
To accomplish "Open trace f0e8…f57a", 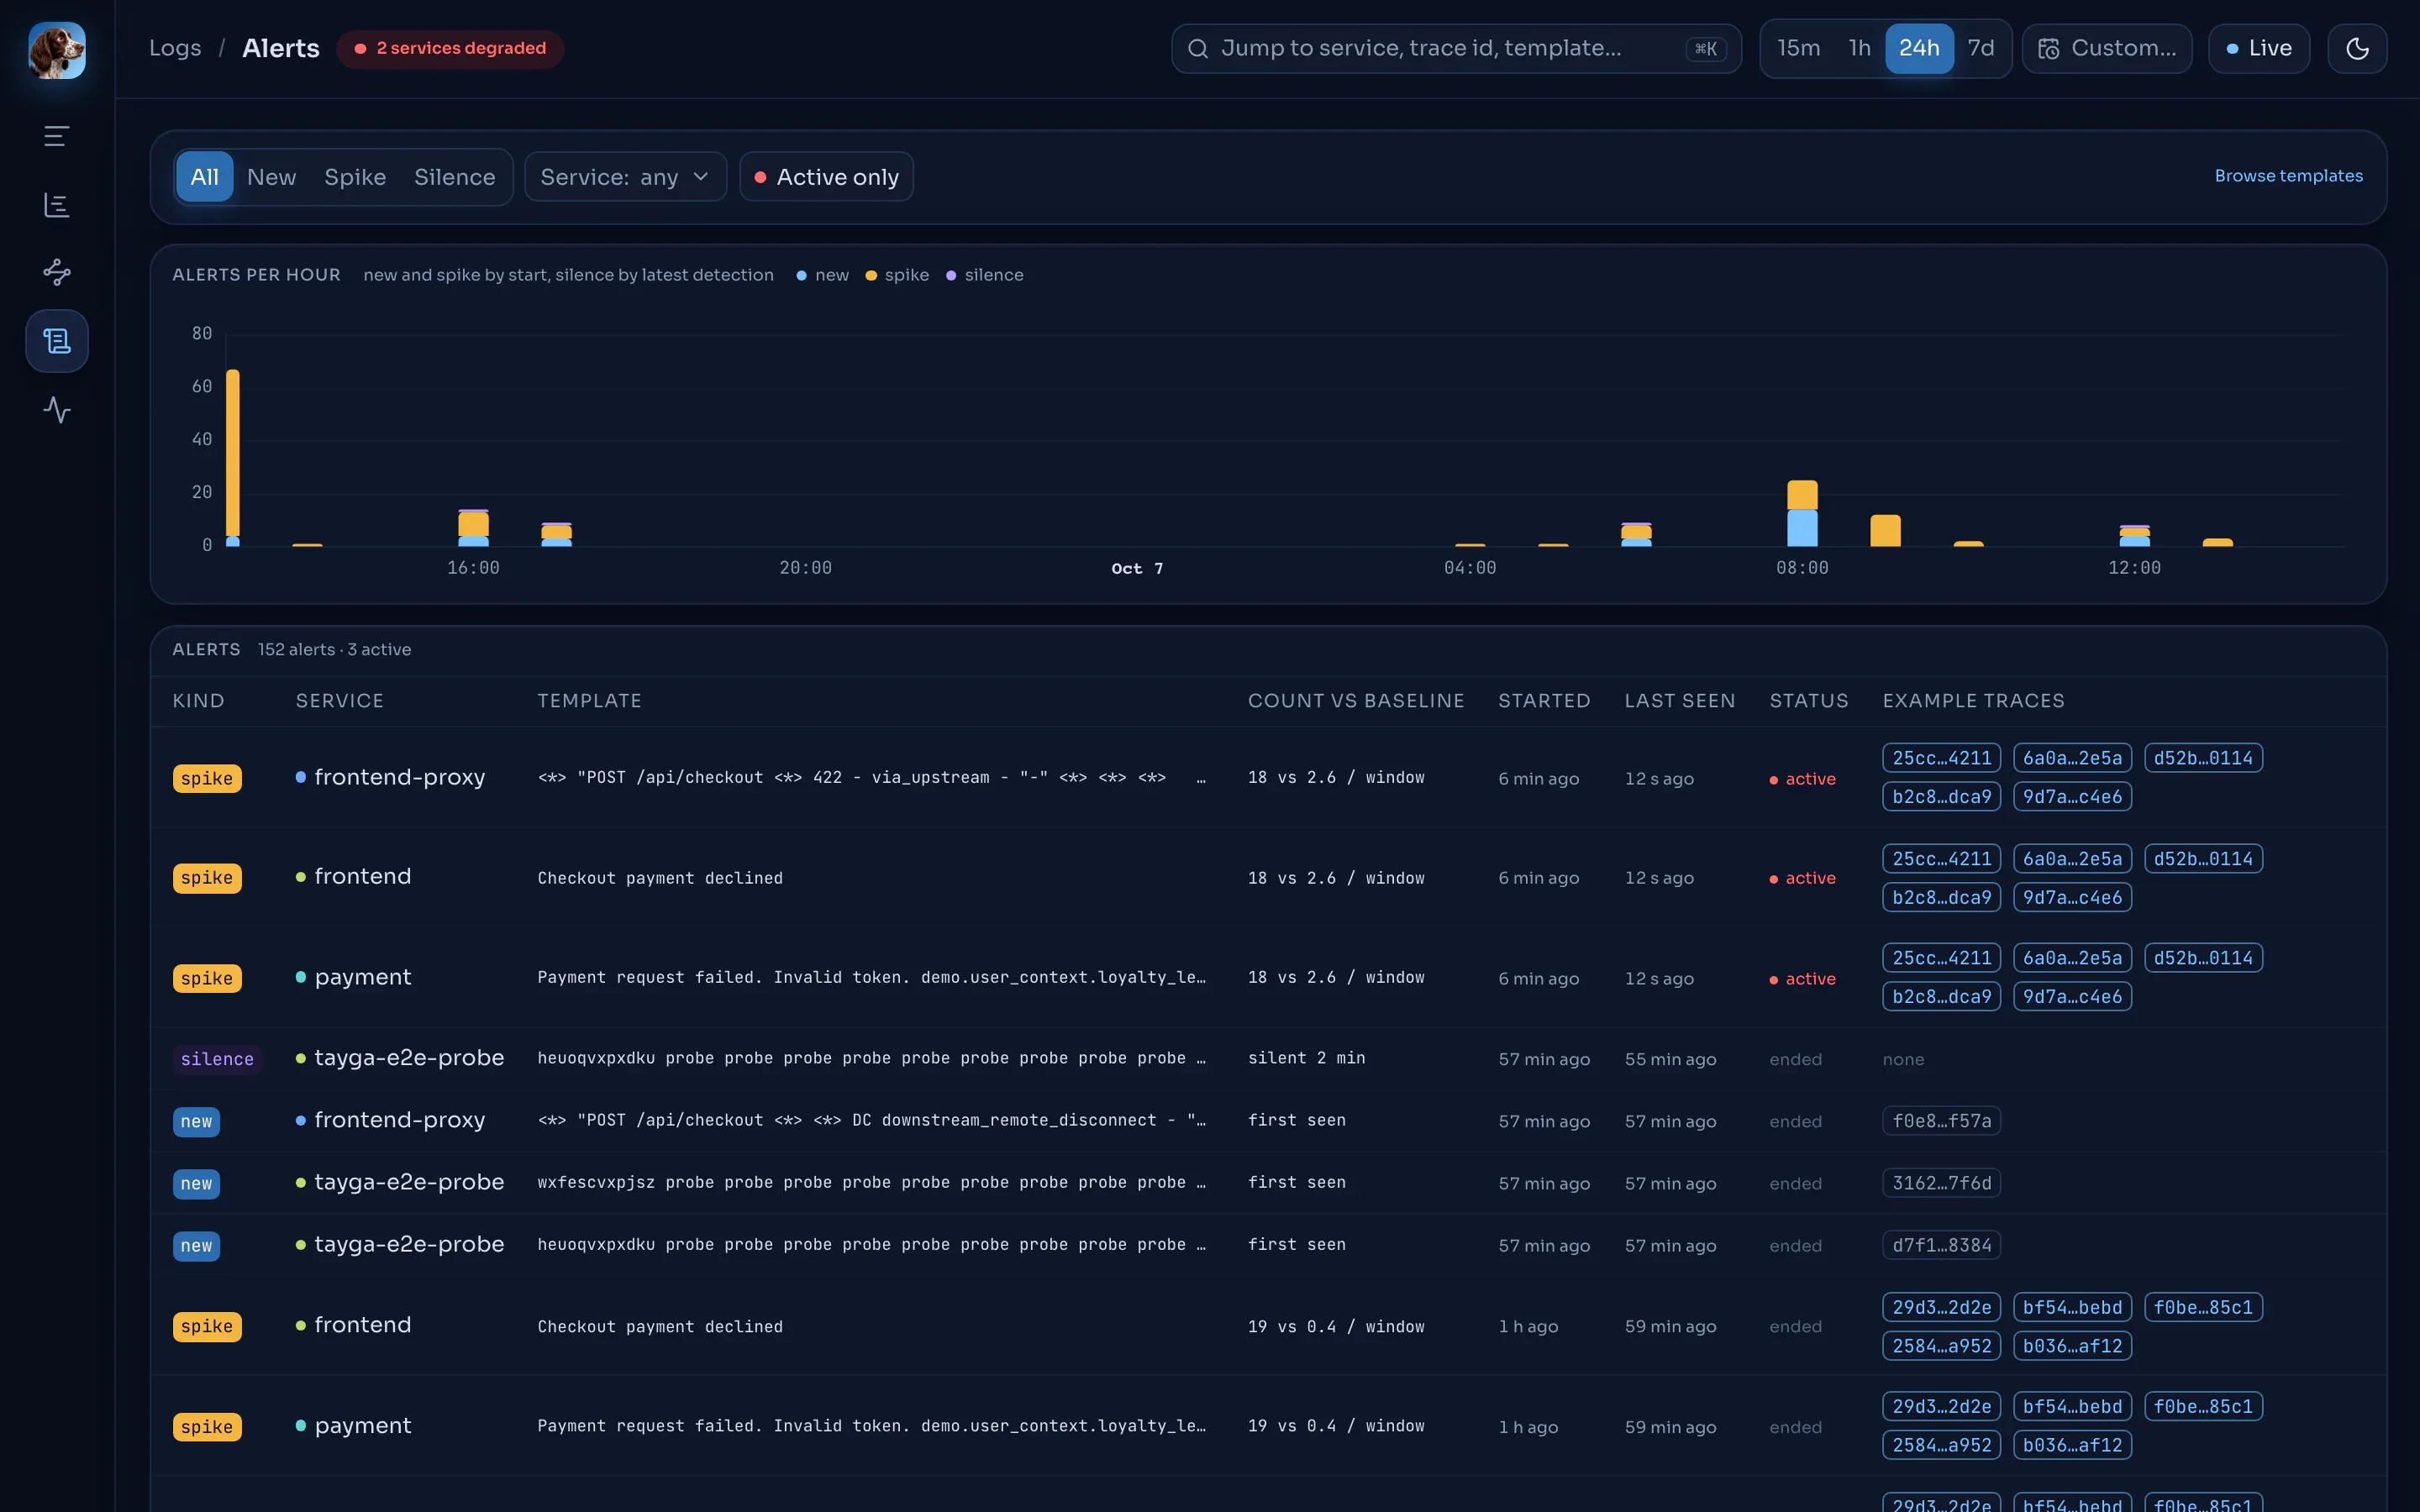I will [1941, 1121].
